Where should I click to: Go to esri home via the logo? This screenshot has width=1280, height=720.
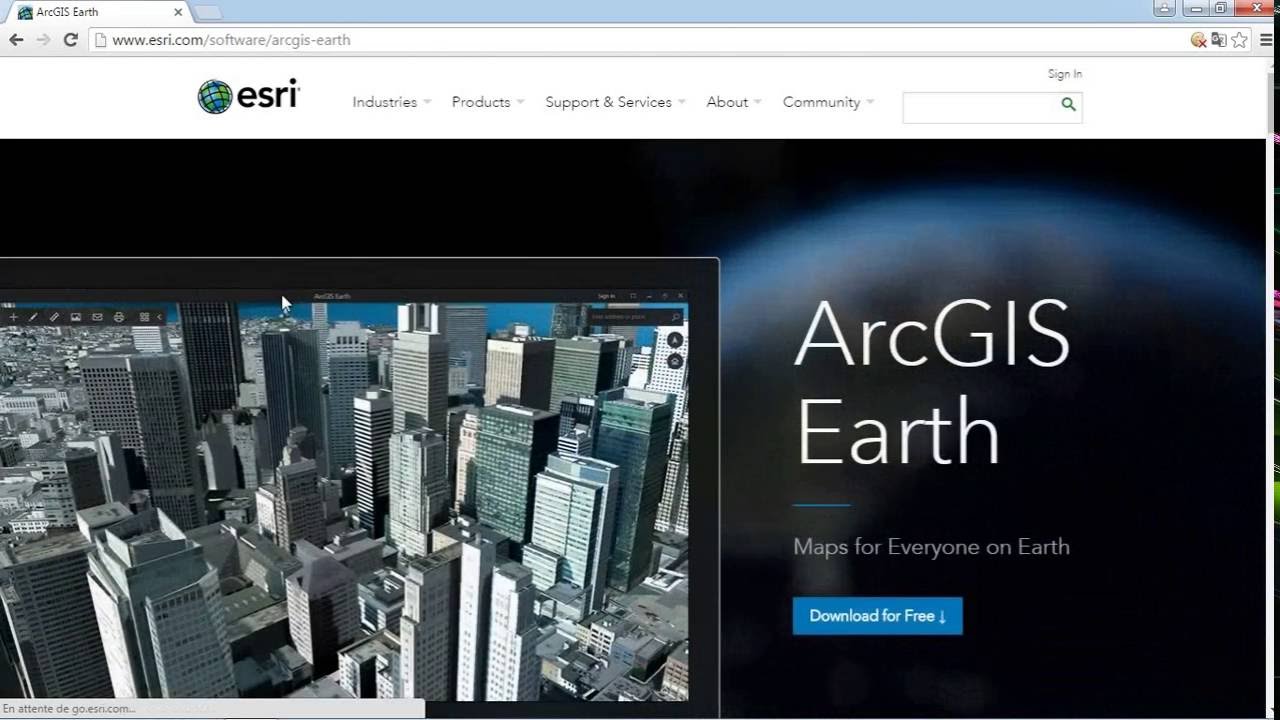(249, 97)
